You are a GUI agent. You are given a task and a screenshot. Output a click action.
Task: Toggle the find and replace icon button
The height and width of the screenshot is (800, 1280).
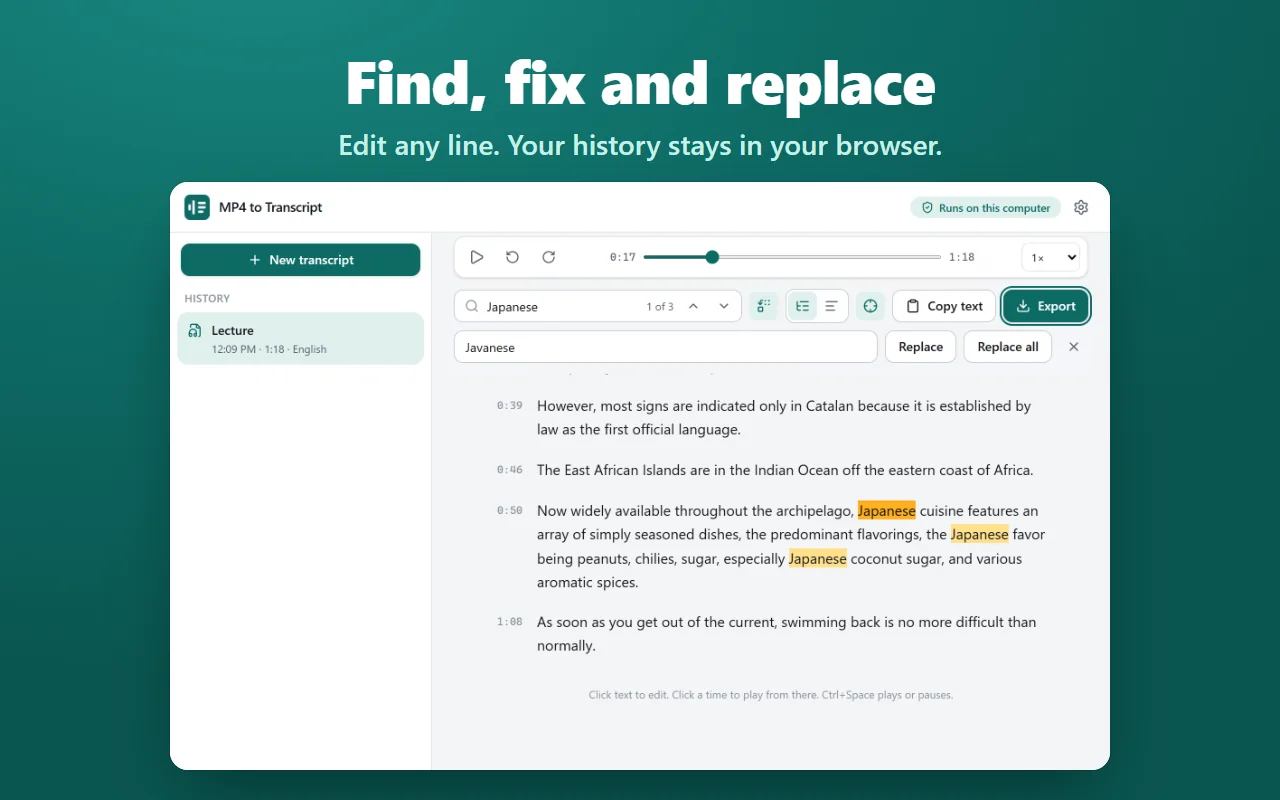click(764, 306)
